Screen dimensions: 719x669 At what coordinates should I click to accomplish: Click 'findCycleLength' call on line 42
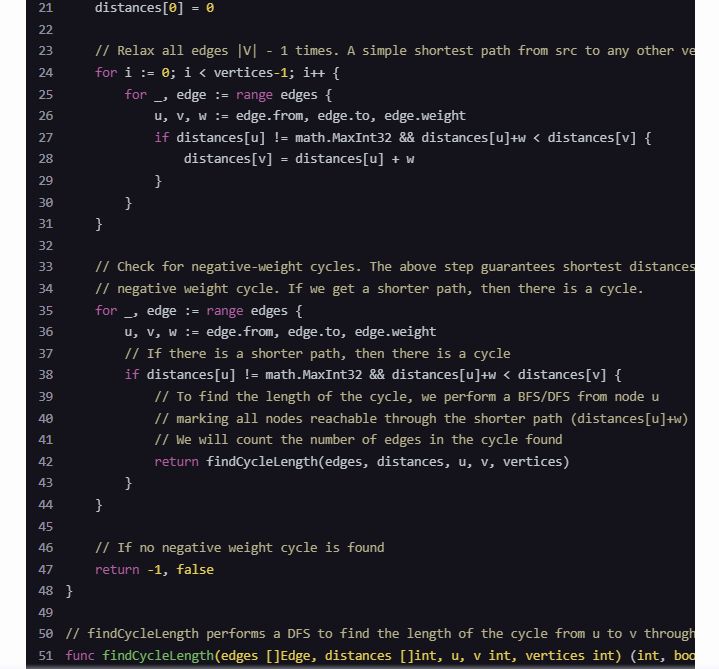[x=262, y=461]
